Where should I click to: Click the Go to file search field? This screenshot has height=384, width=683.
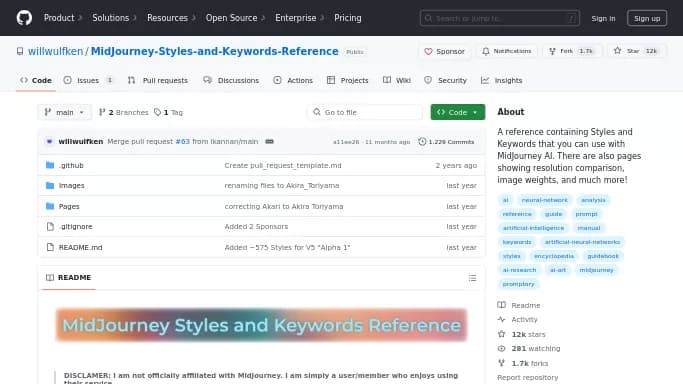pyautogui.click(x=365, y=112)
